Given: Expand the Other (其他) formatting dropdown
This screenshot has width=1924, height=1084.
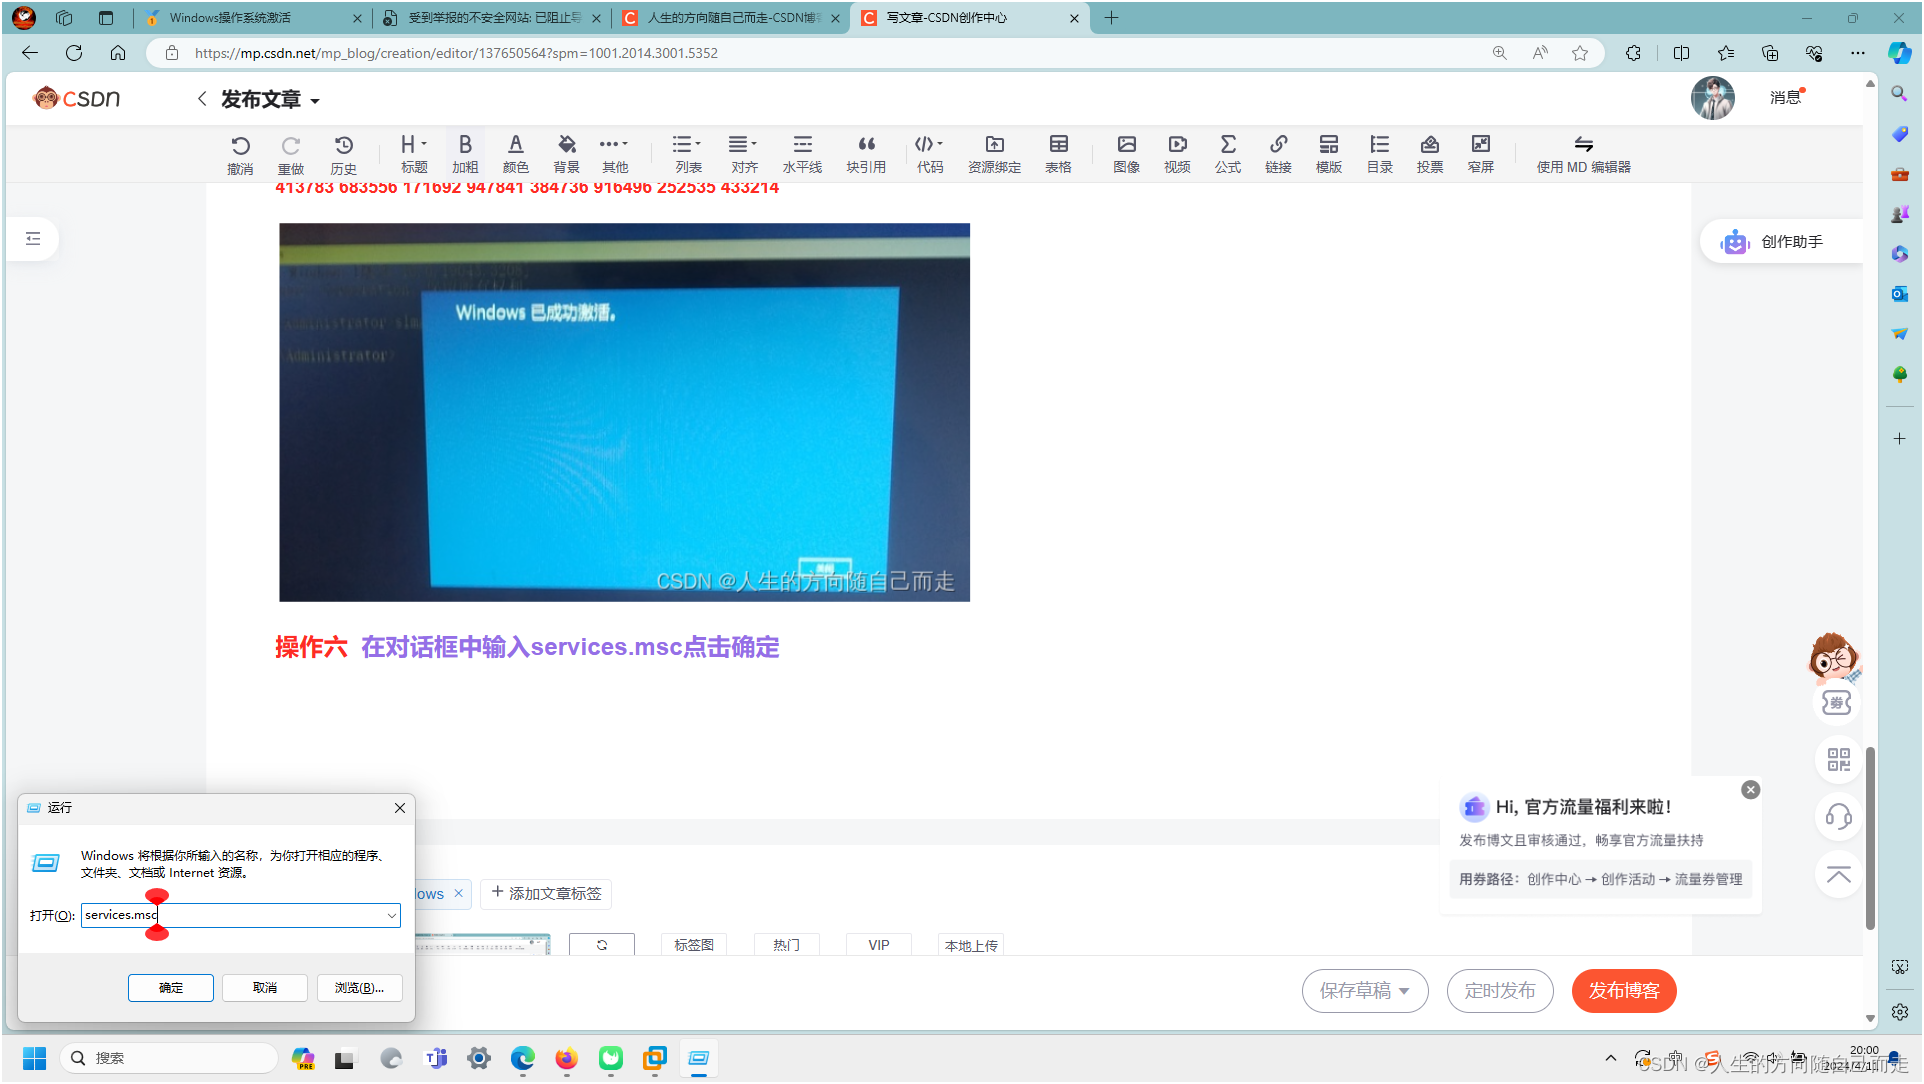Looking at the screenshot, I should pos(614,154).
